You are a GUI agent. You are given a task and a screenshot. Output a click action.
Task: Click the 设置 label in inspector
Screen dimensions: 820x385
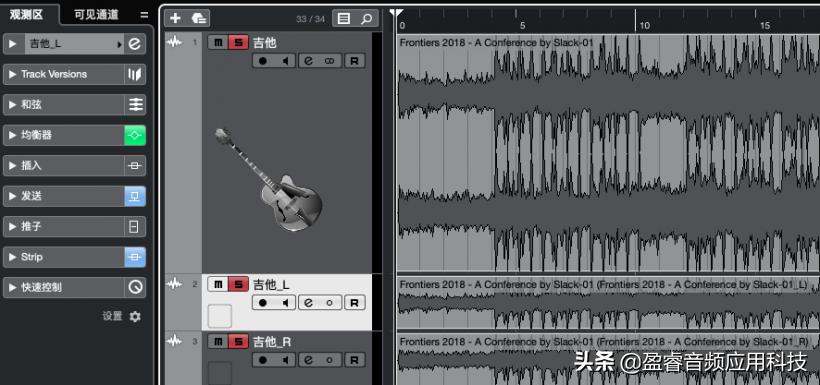[x=112, y=316]
